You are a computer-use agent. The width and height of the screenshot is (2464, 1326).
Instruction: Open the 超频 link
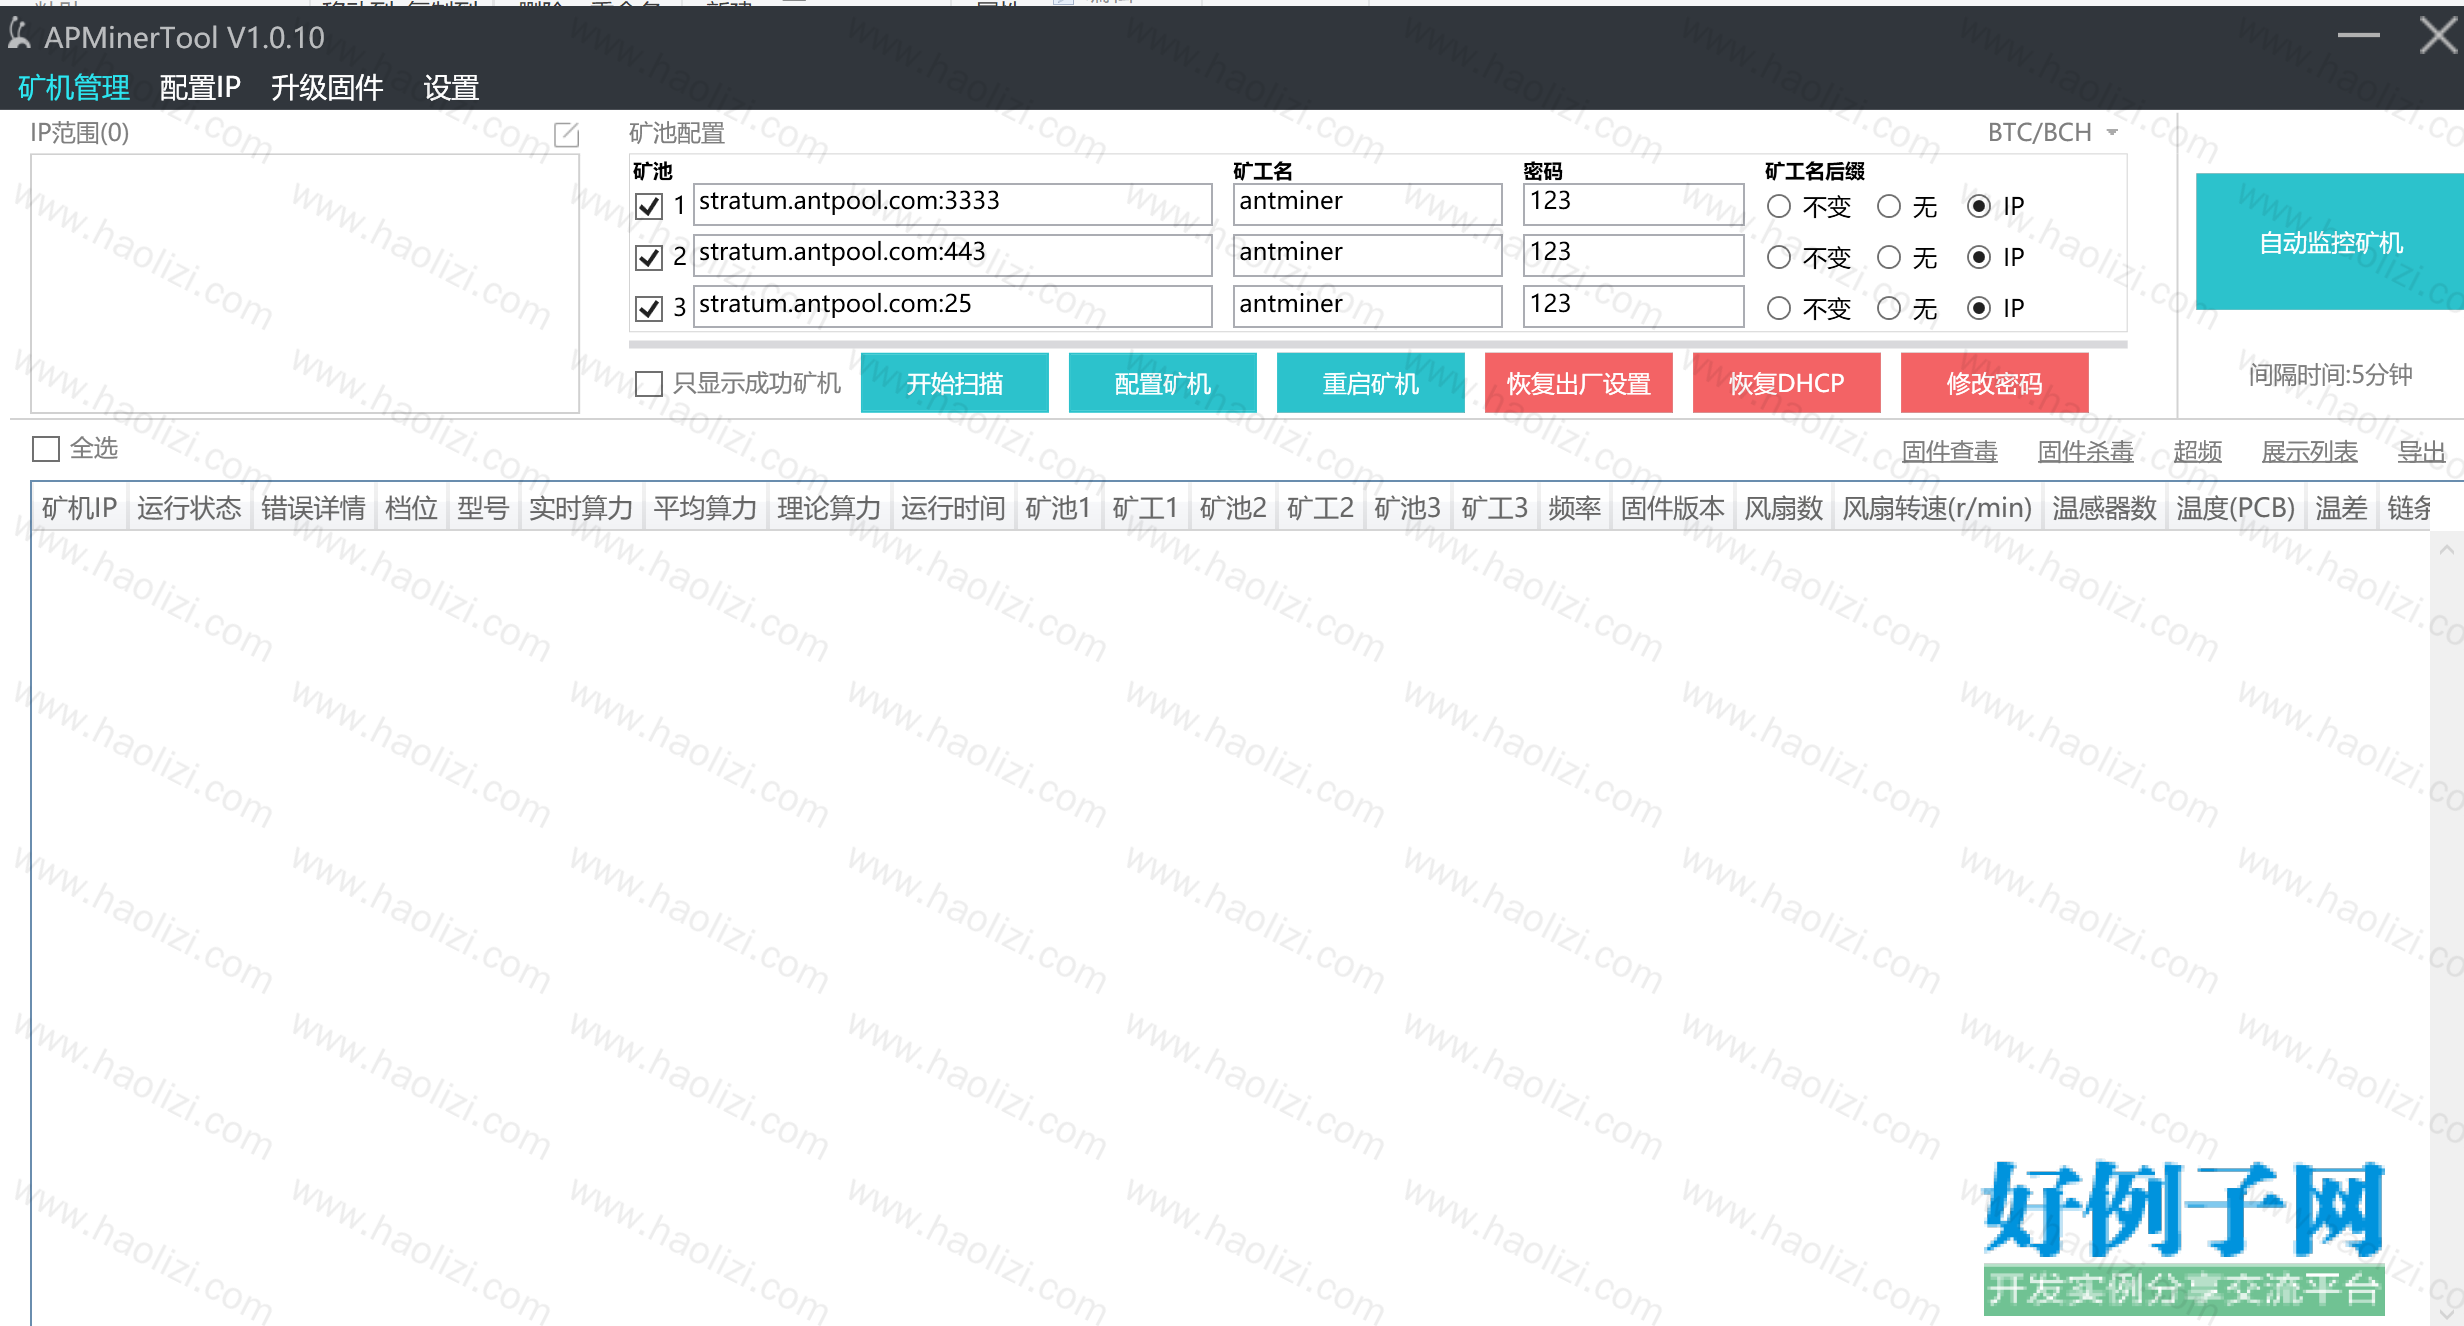pyautogui.click(x=2198, y=452)
